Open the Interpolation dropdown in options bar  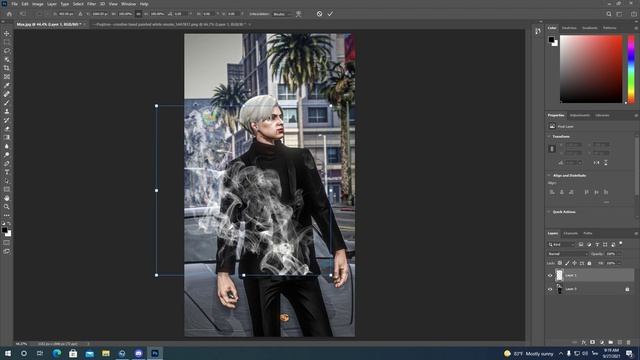click(x=282, y=14)
